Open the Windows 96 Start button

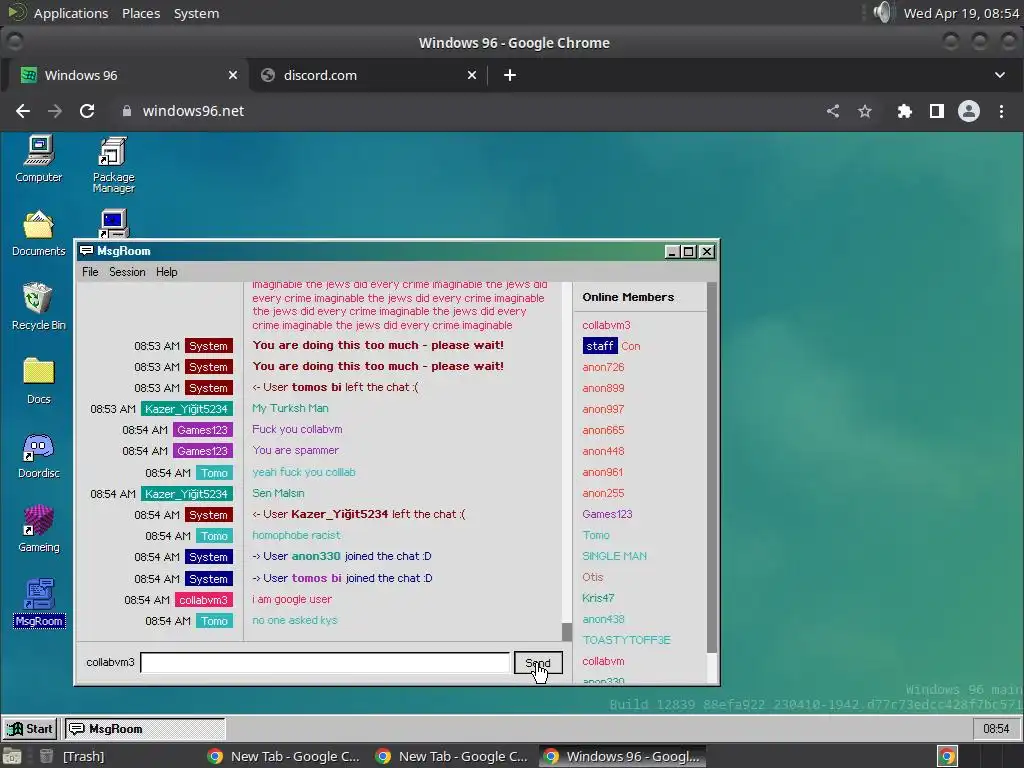(30, 729)
